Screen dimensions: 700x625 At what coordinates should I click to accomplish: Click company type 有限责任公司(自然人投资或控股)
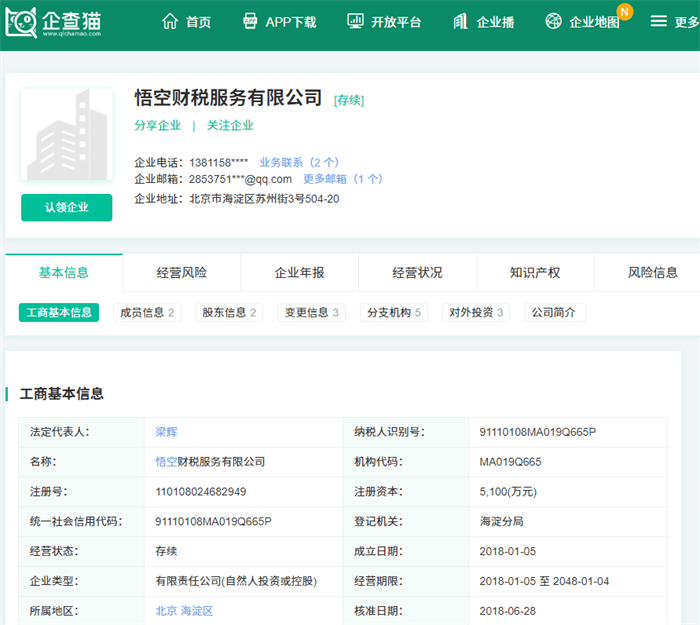coord(236,581)
